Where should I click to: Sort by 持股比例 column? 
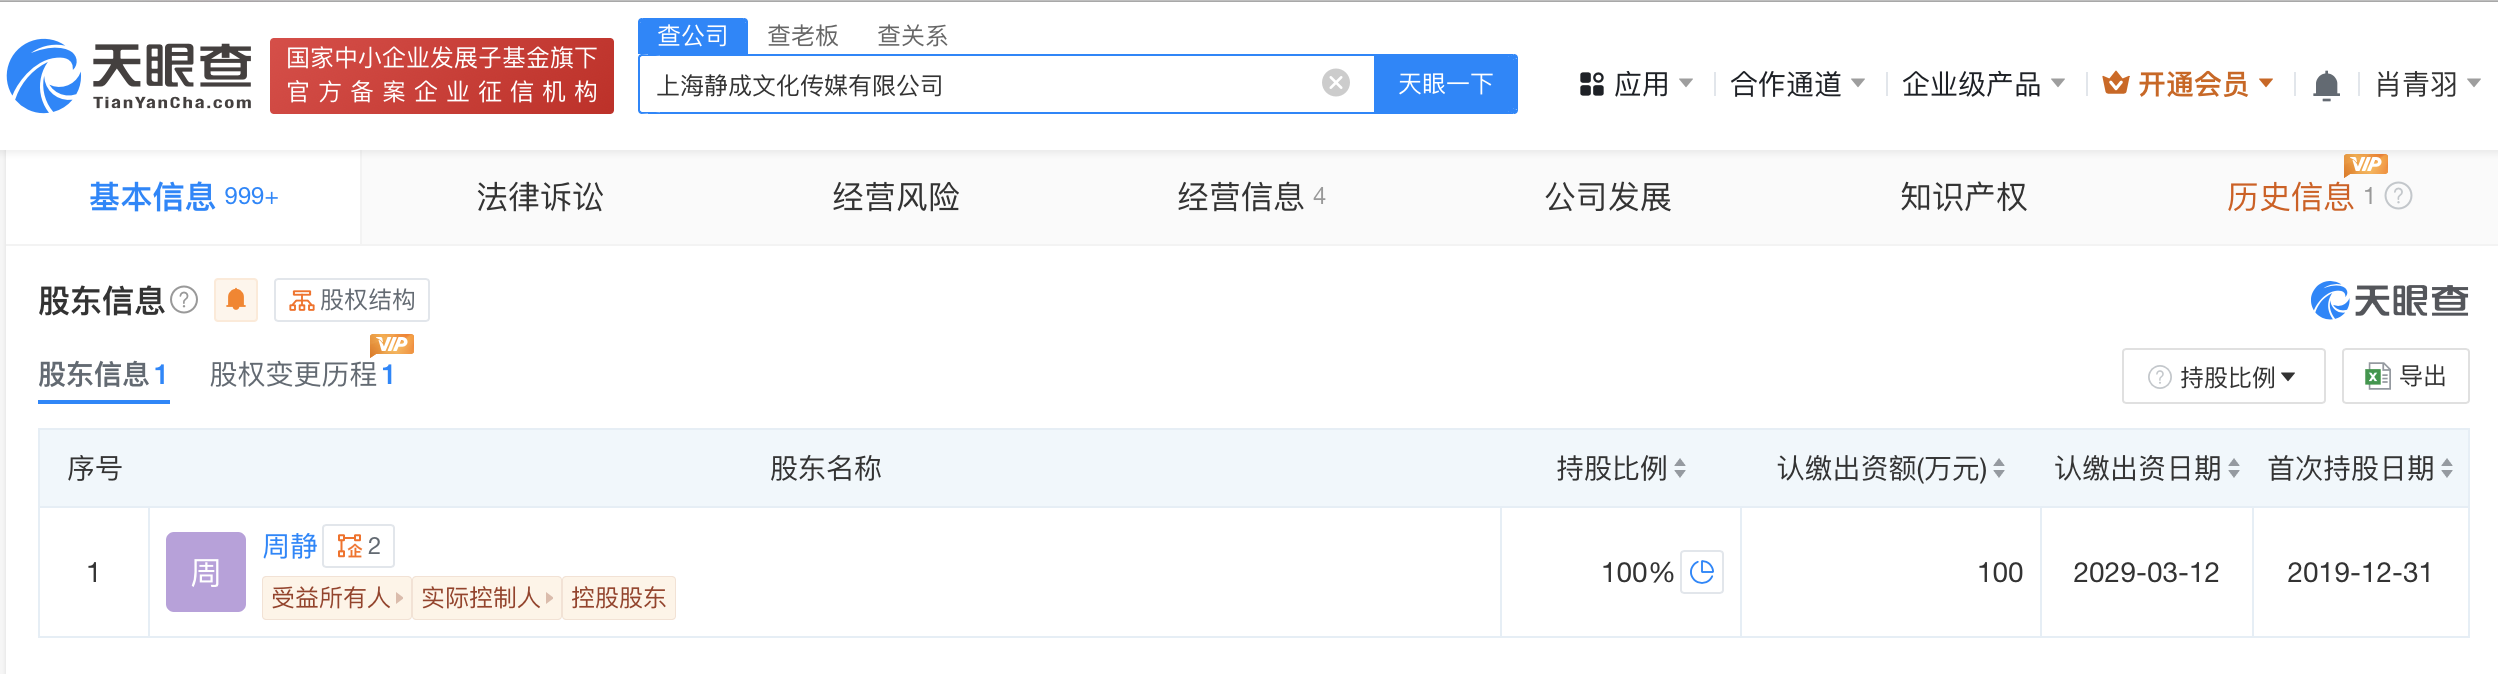pyautogui.click(x=1680, y=468)
